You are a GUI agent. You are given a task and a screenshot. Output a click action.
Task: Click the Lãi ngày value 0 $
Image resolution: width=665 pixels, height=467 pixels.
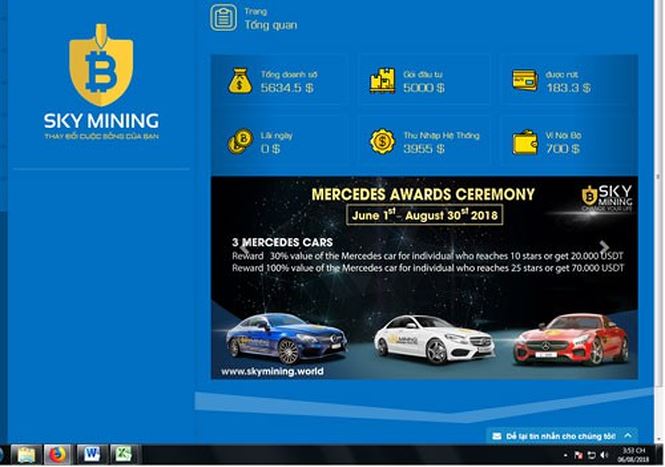tap(270, 149)
